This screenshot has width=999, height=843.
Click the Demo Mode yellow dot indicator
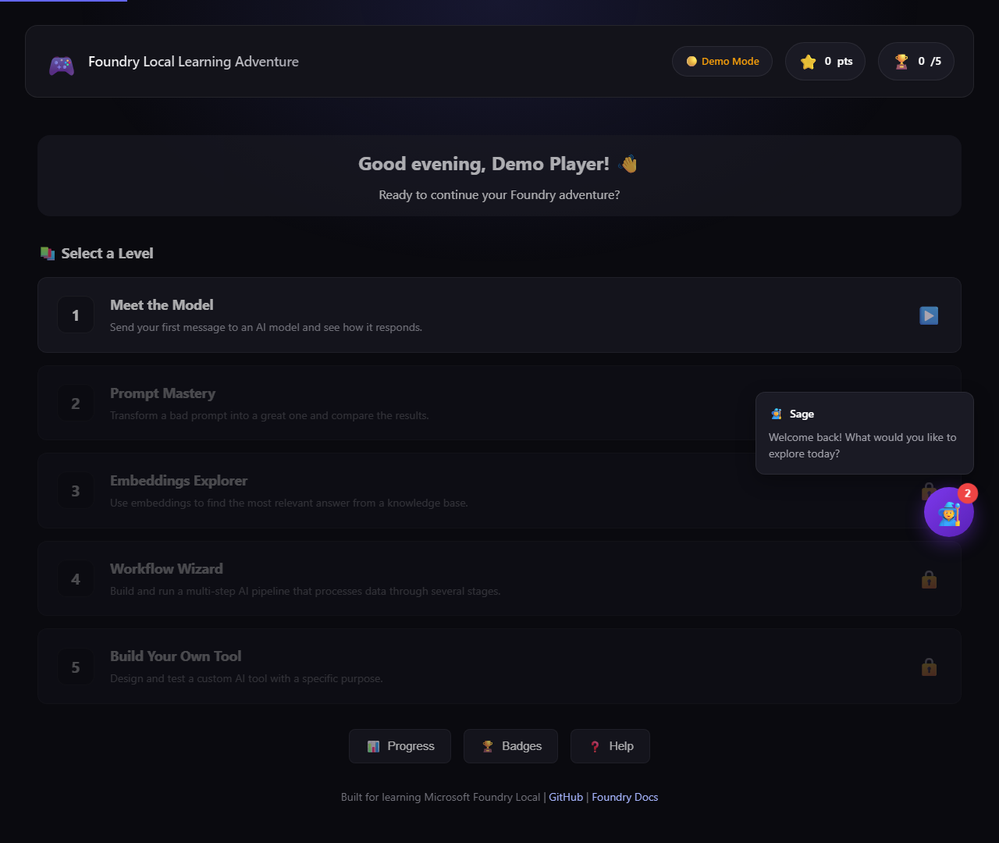click(691, 61)
